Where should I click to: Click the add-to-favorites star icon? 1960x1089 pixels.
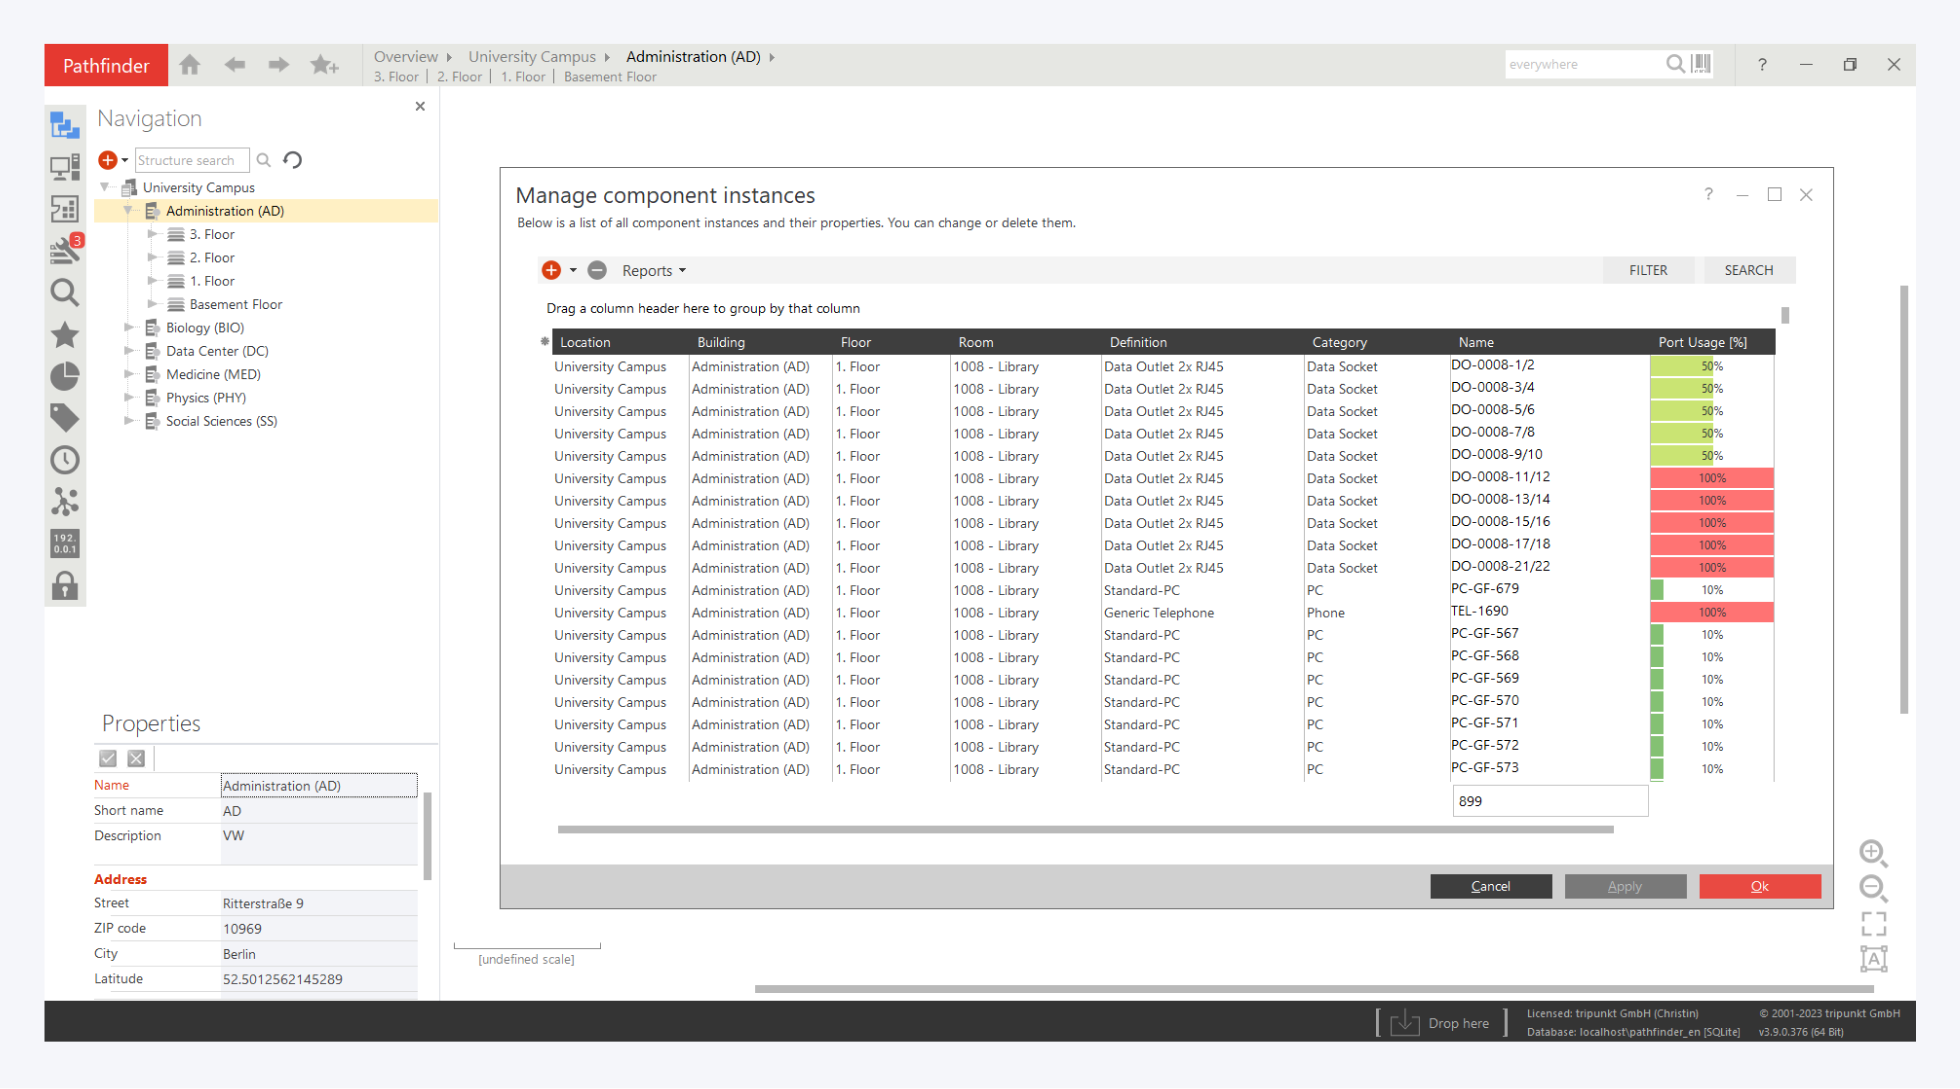pyautogui.click(x=324, y=65)
